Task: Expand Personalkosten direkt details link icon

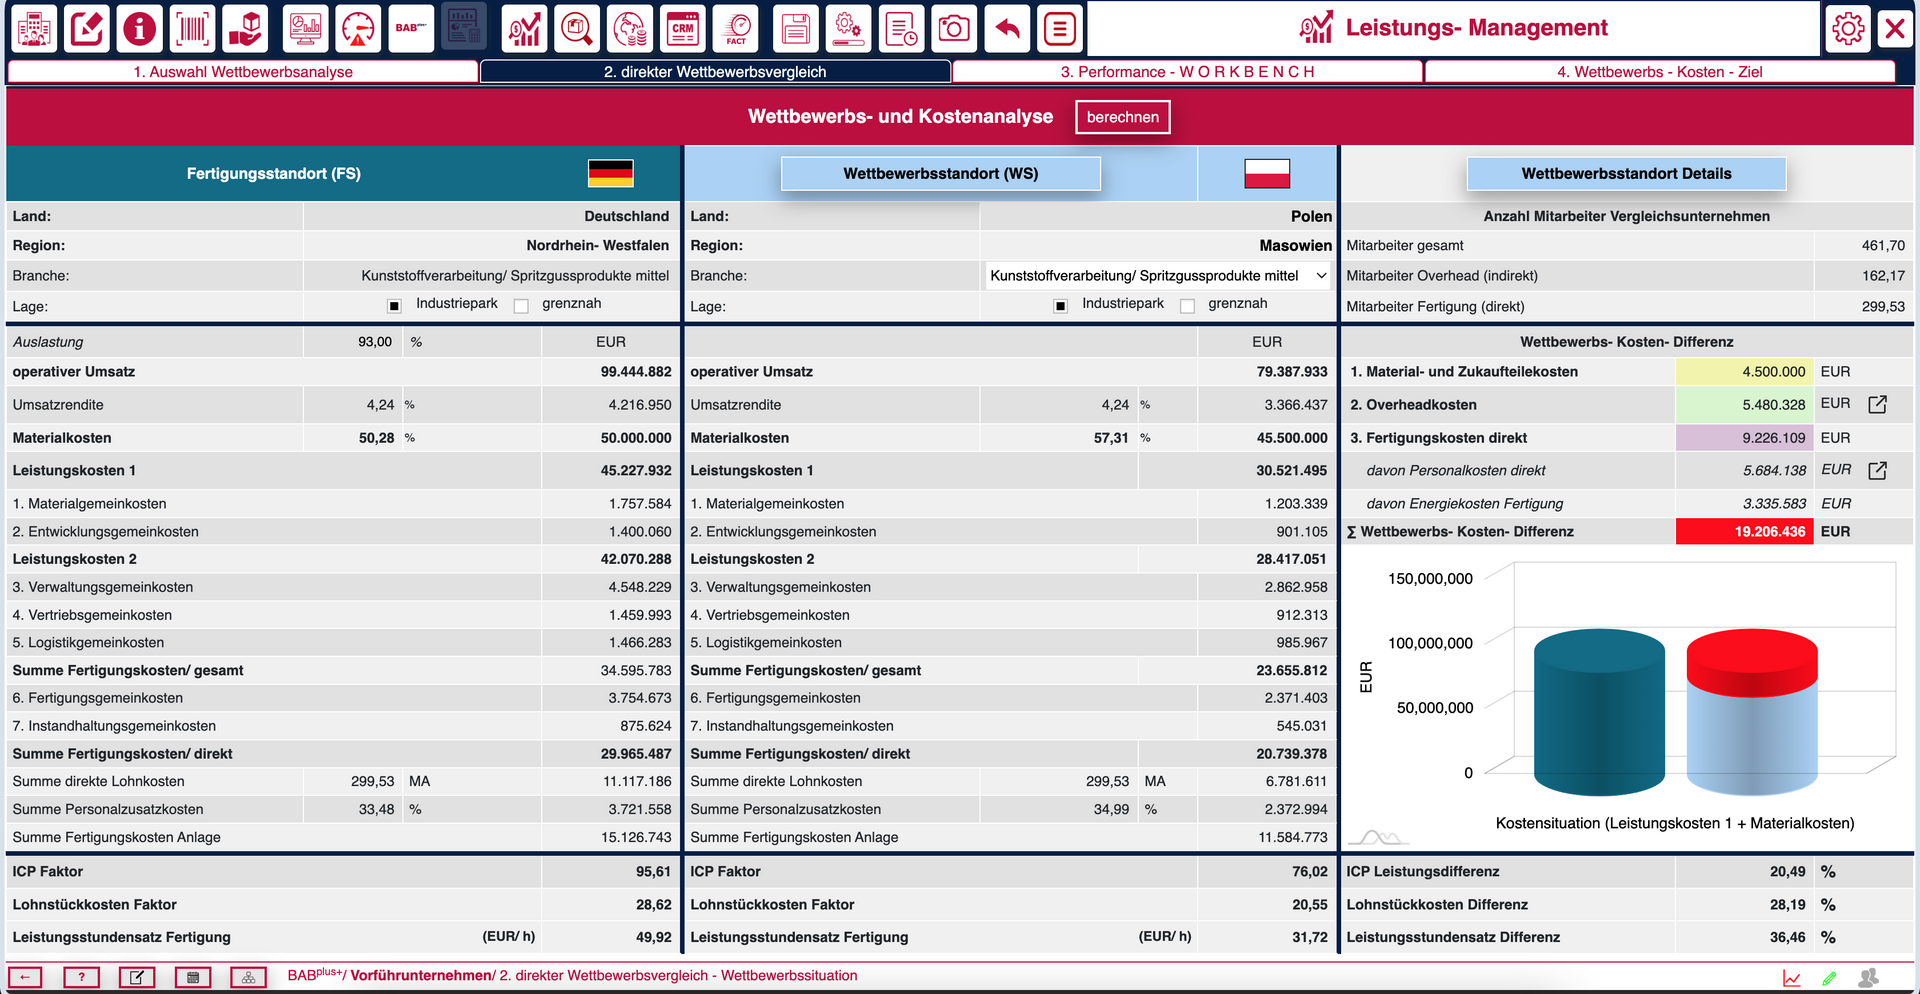Action: (x=1877, y=470)
